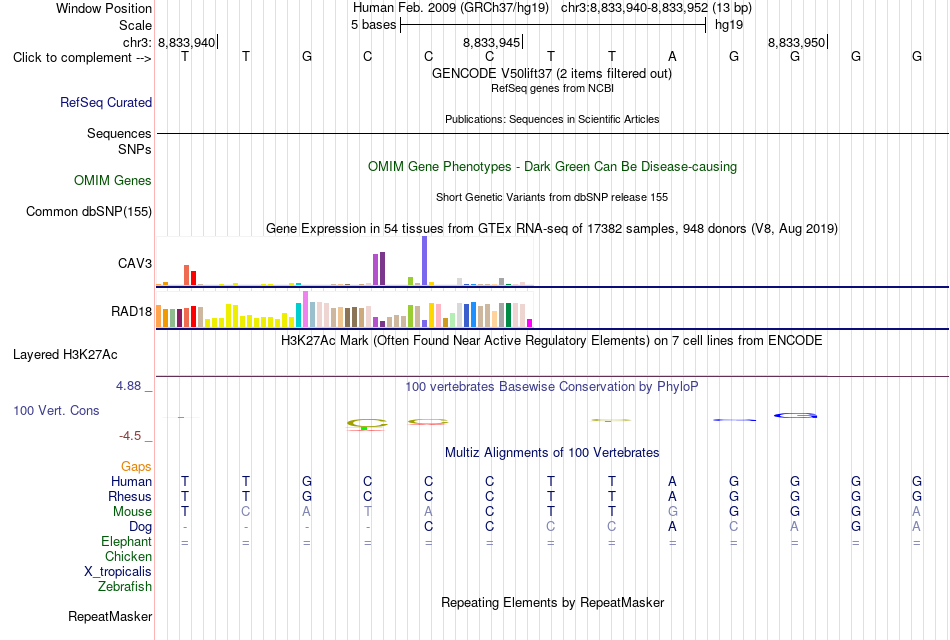Click the -4.5 PhyloP lower scale value
This screenshot has height=640, width=950.
[130, 436]
